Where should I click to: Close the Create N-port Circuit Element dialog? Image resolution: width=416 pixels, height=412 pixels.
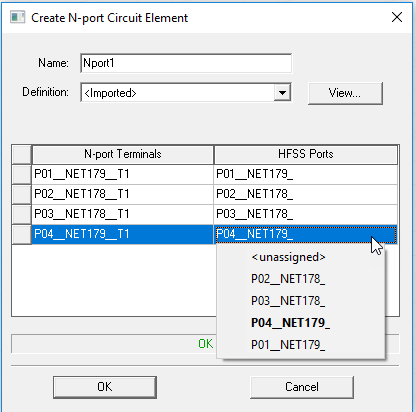point(397,17)
